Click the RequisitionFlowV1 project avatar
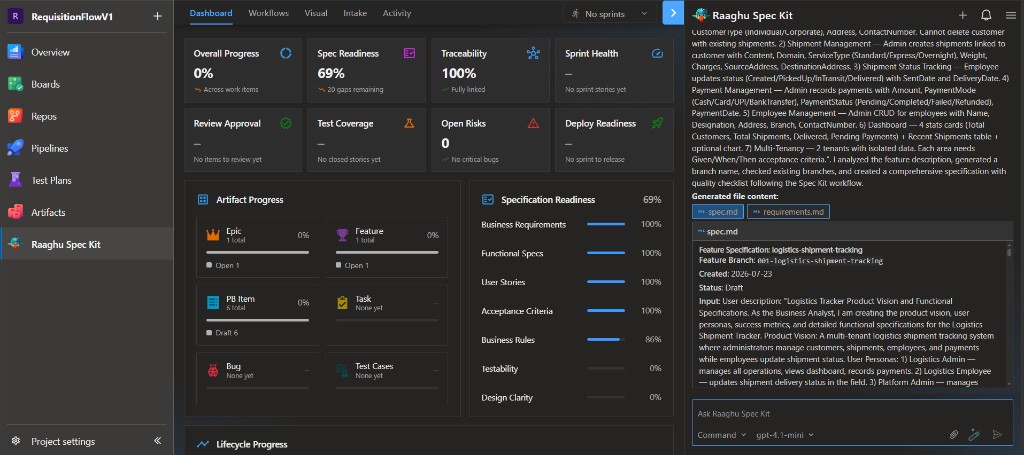 click(x=15, y=16)
